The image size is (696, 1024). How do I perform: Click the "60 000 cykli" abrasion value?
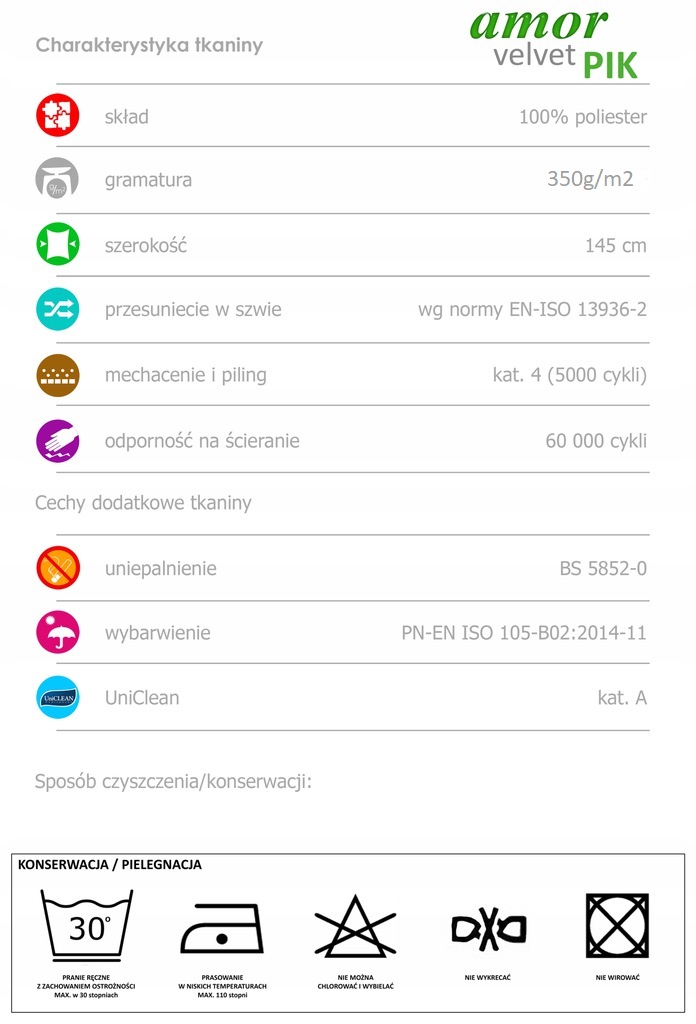coord(596,441)
